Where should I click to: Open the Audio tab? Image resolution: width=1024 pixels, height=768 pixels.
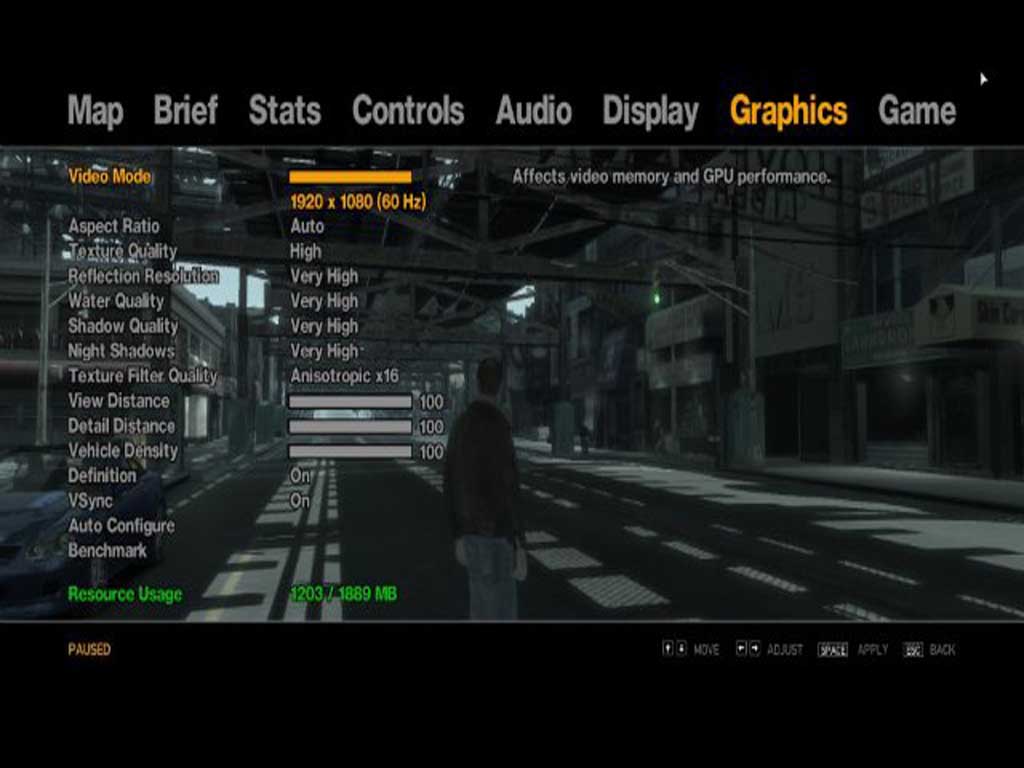click(533, 111)
